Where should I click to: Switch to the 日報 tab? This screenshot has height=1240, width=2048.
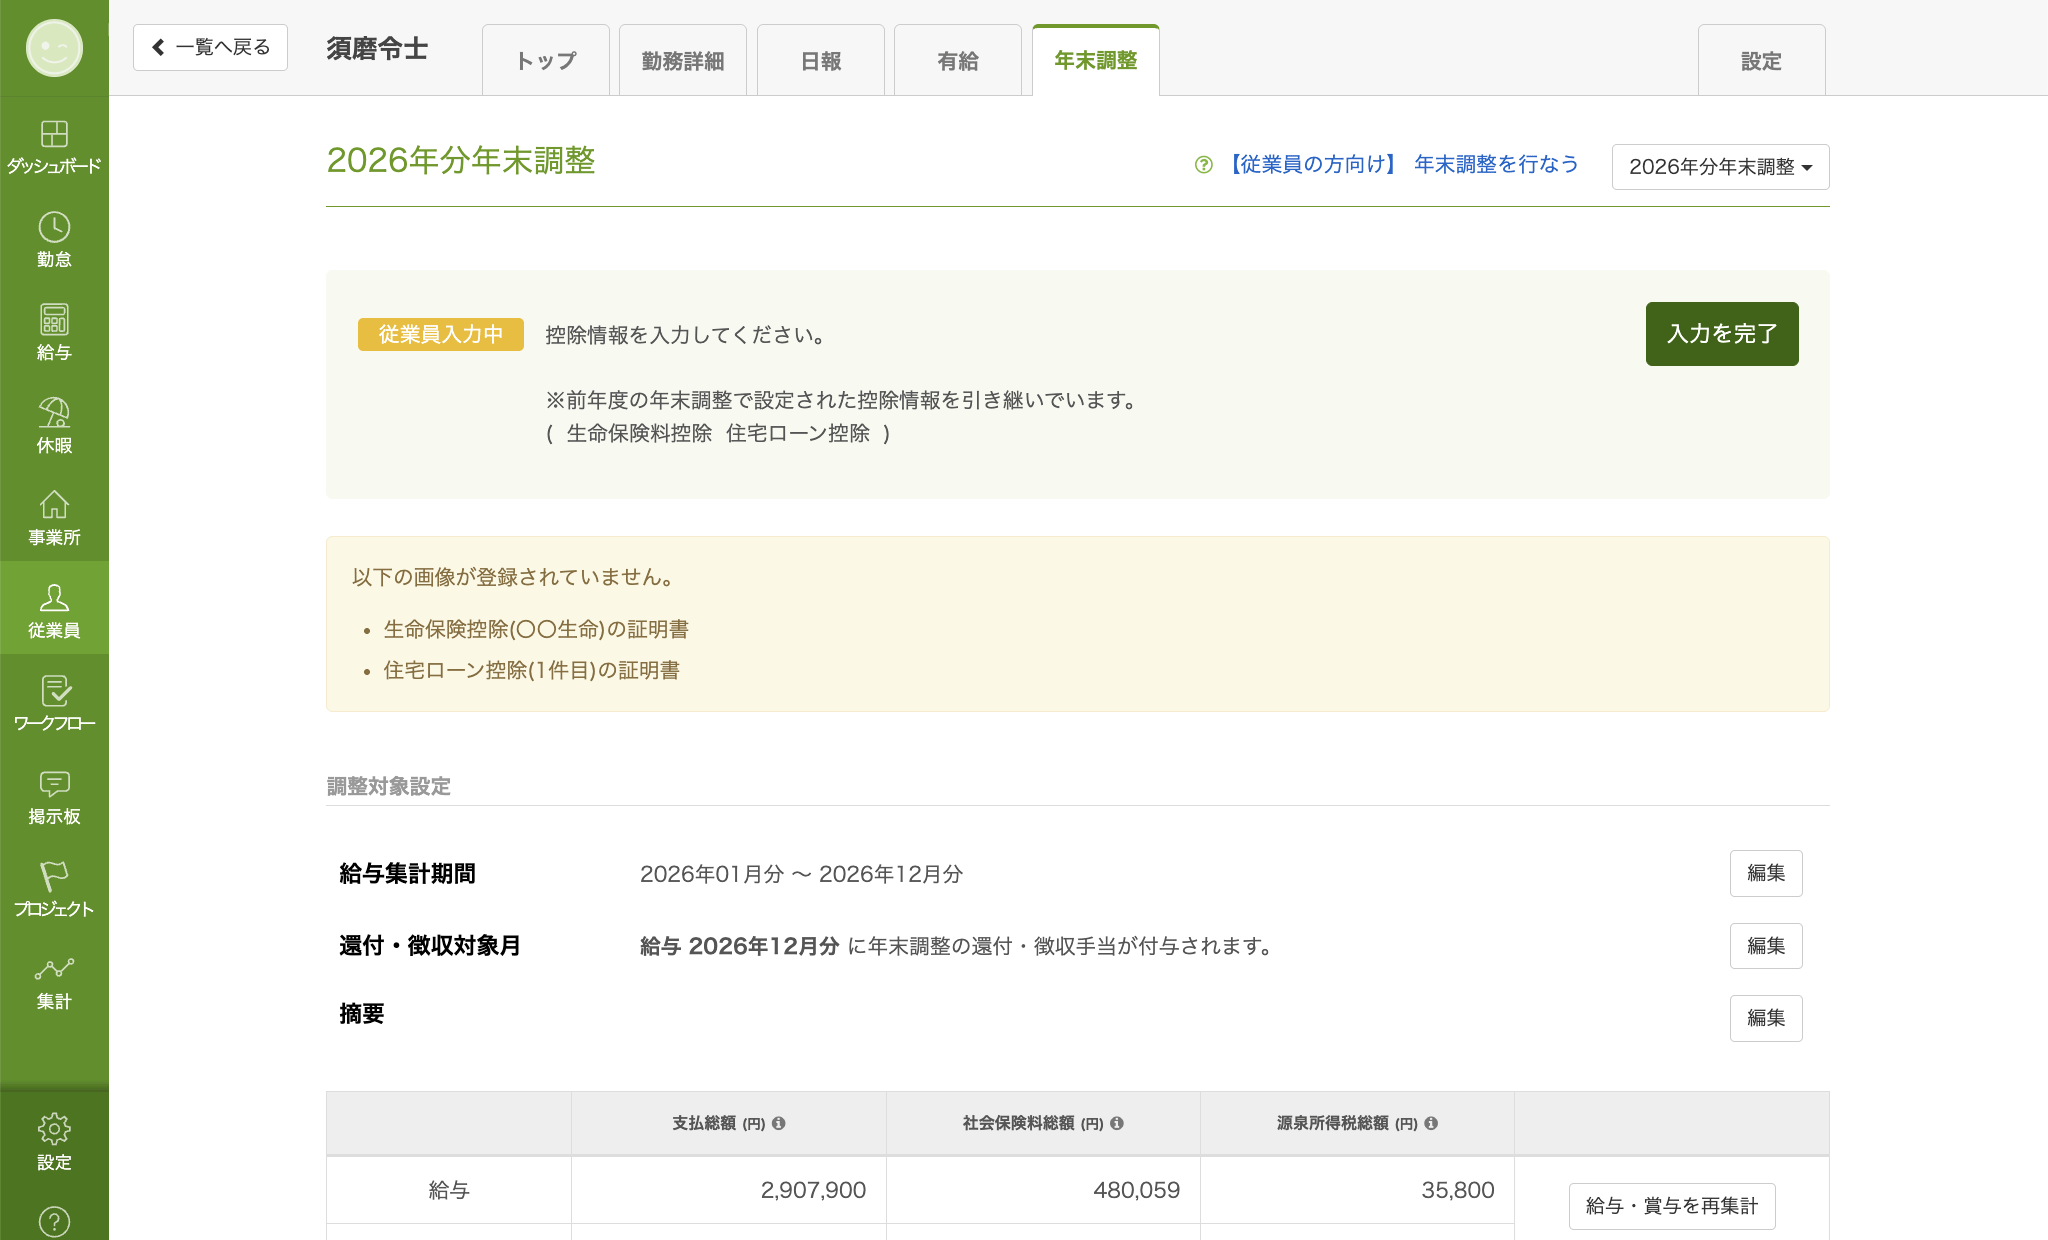coord(821,61)
